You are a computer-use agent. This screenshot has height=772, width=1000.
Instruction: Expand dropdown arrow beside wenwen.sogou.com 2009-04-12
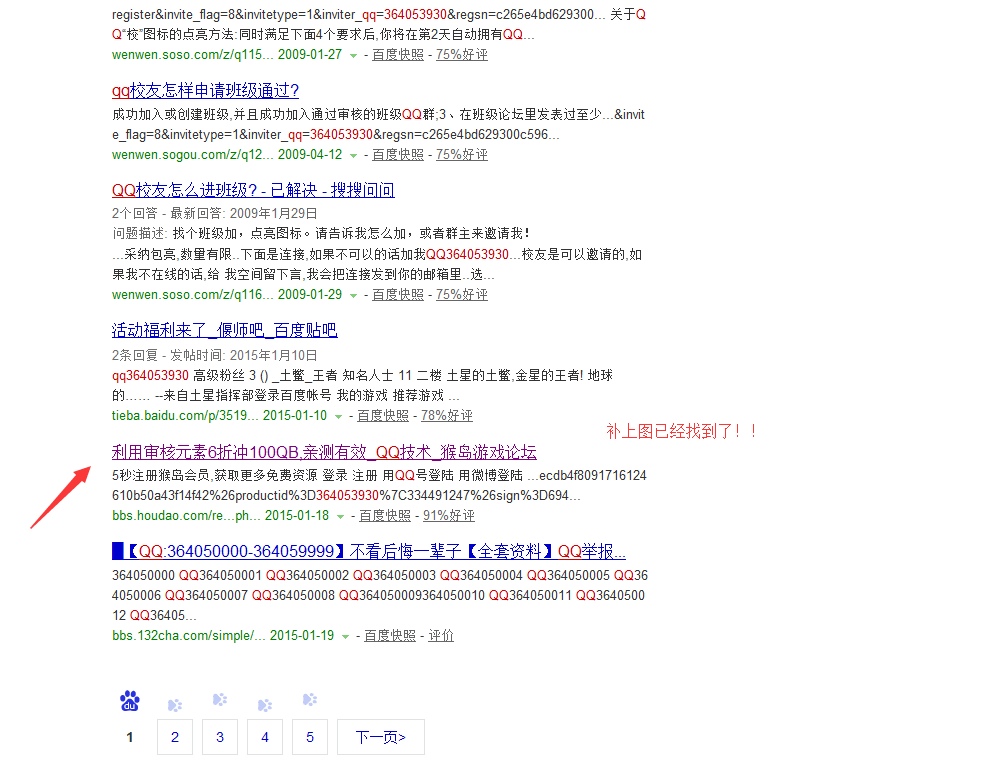(x=353, y=156)
